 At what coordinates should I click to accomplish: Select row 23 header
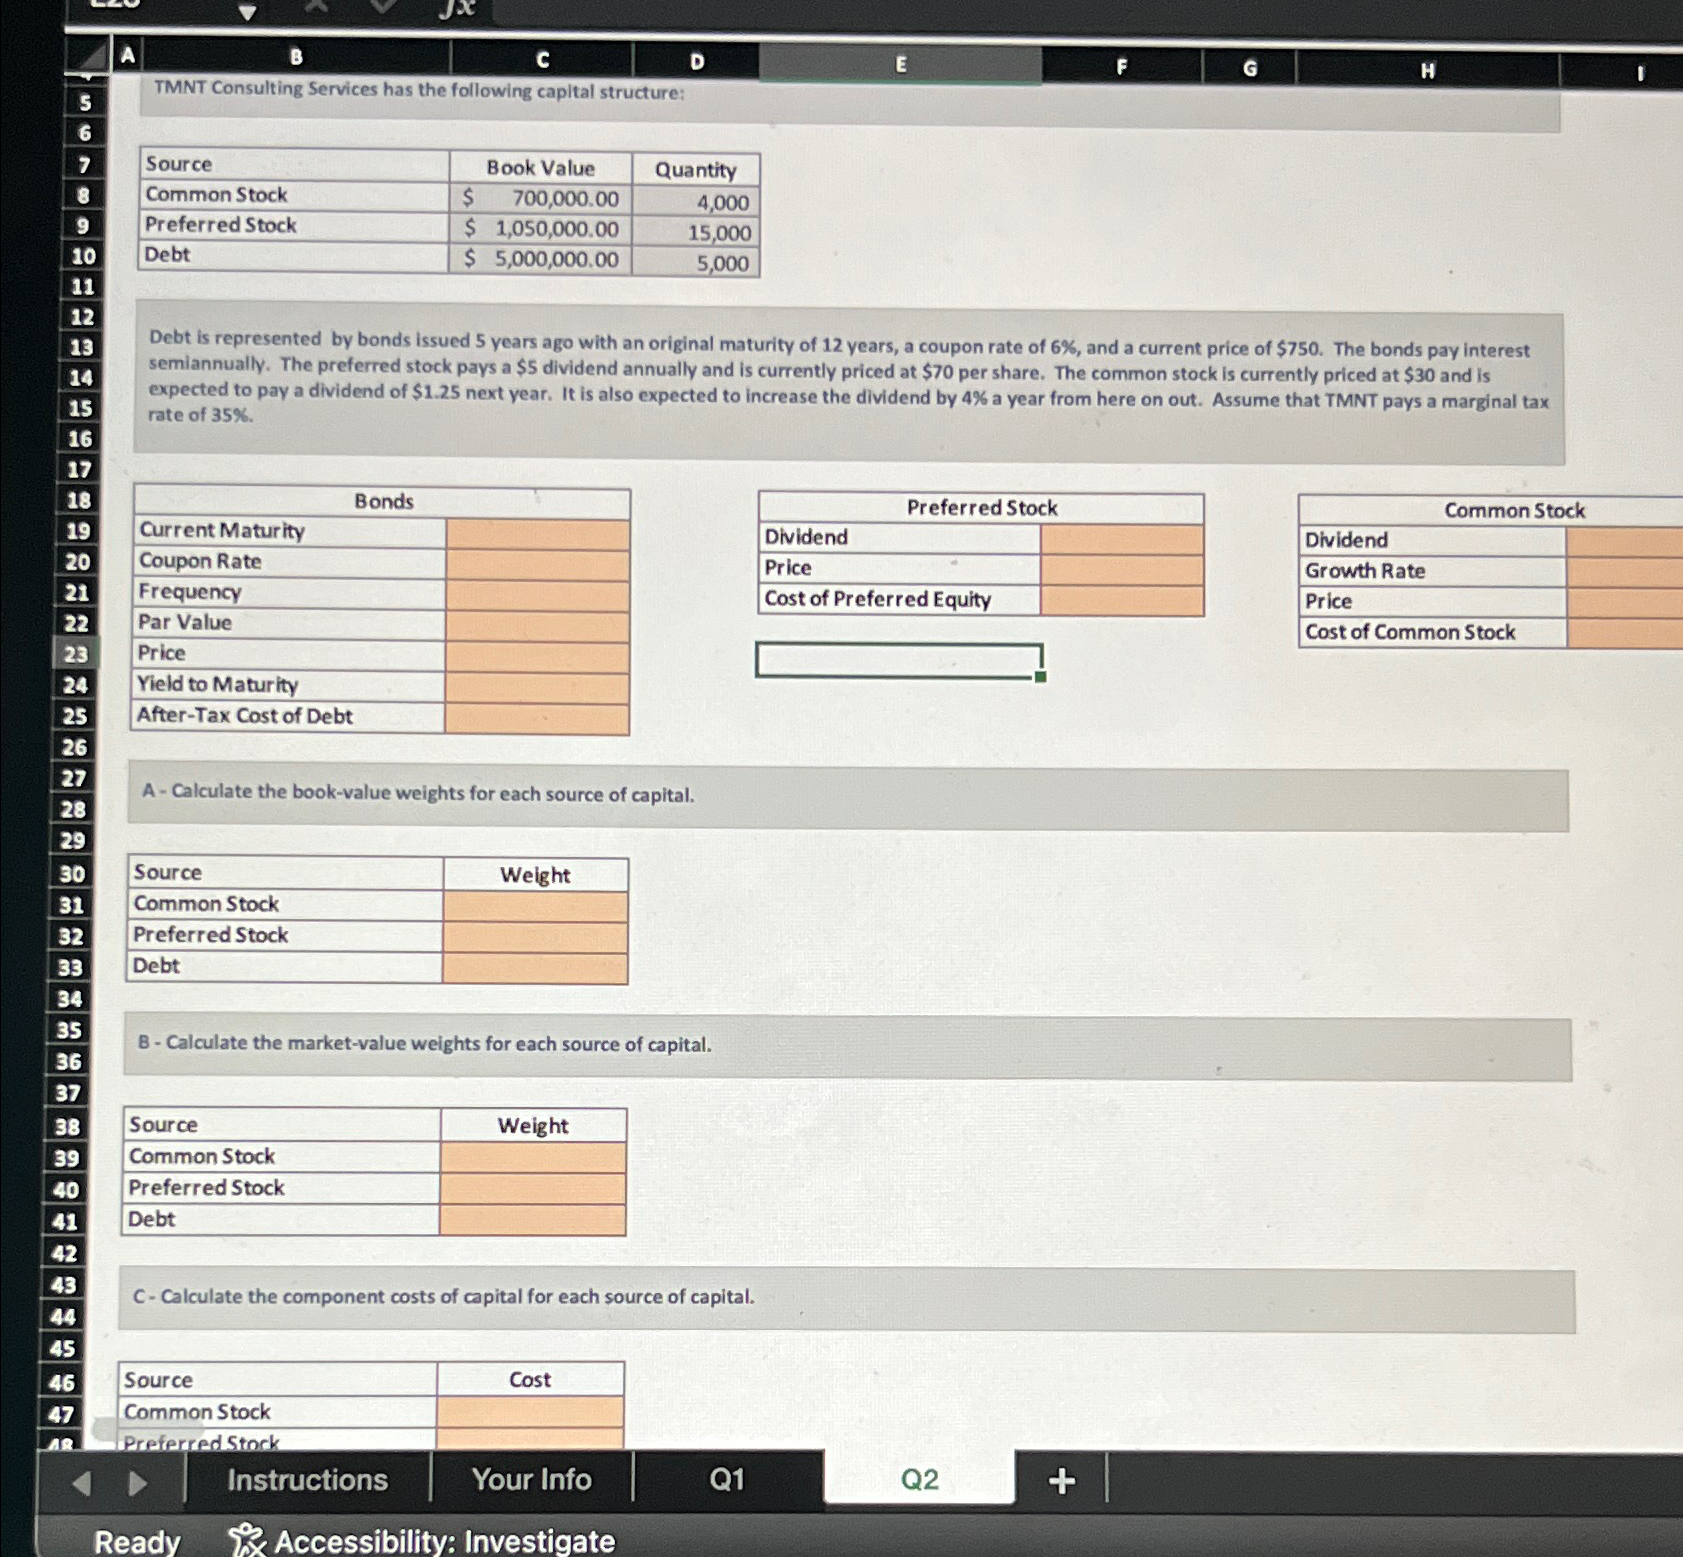(76, 654)
